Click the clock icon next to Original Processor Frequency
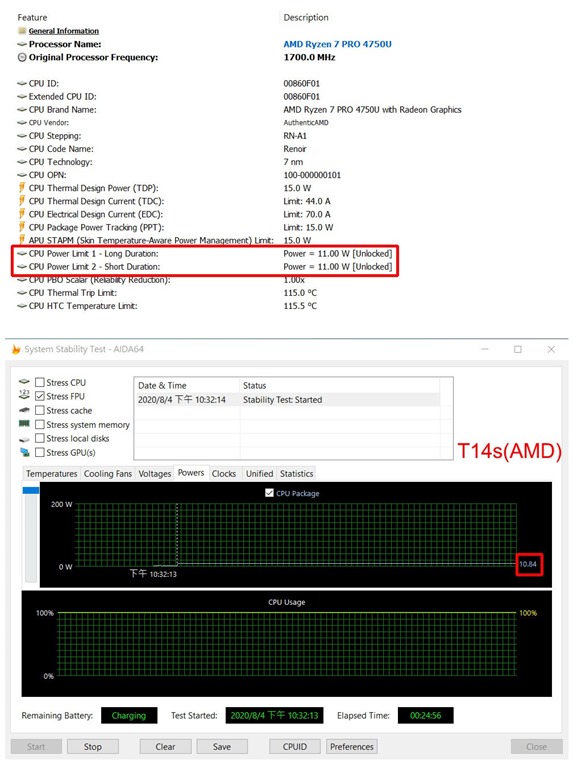 tap(22, 57)
